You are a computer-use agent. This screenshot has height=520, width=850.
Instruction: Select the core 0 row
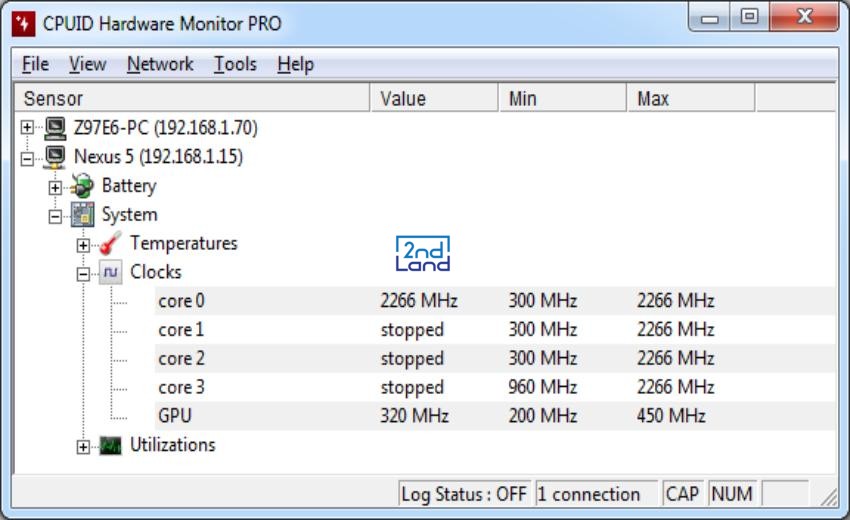tap(494, 301)
